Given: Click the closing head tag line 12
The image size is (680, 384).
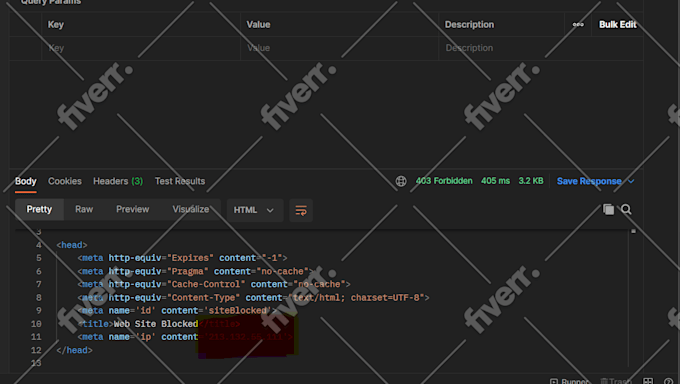Looking at the screenshot, I should click(x=75, y=350).
